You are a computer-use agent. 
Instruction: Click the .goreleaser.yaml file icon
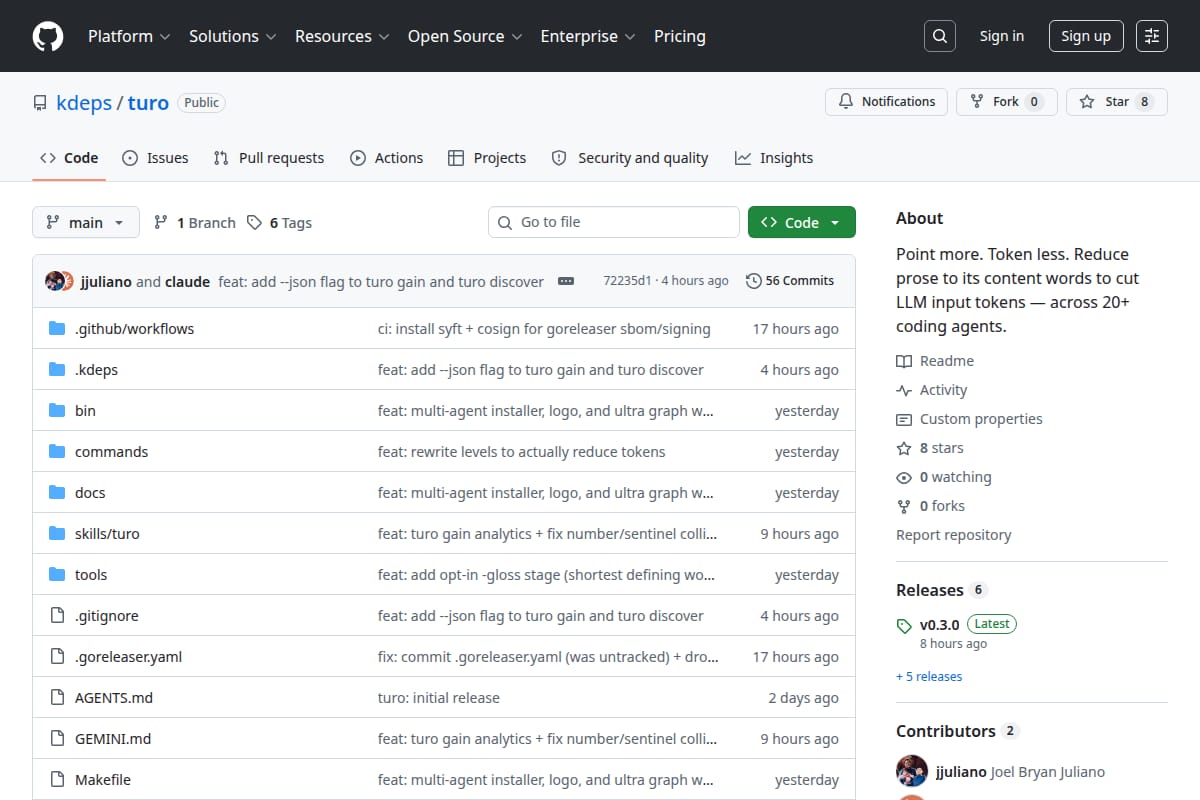pyautogui.click(x=57, y=656)
